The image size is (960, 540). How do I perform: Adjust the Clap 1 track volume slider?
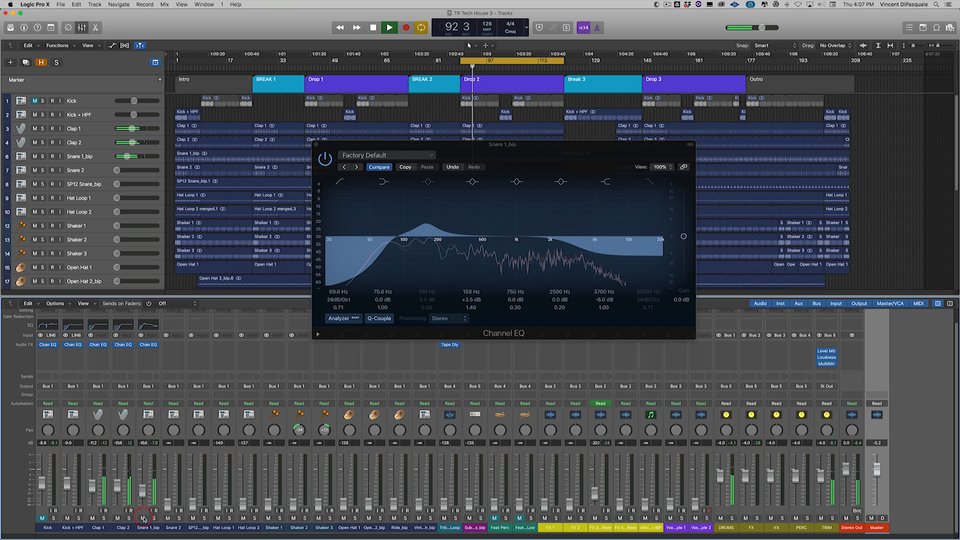tap(137, 129)
